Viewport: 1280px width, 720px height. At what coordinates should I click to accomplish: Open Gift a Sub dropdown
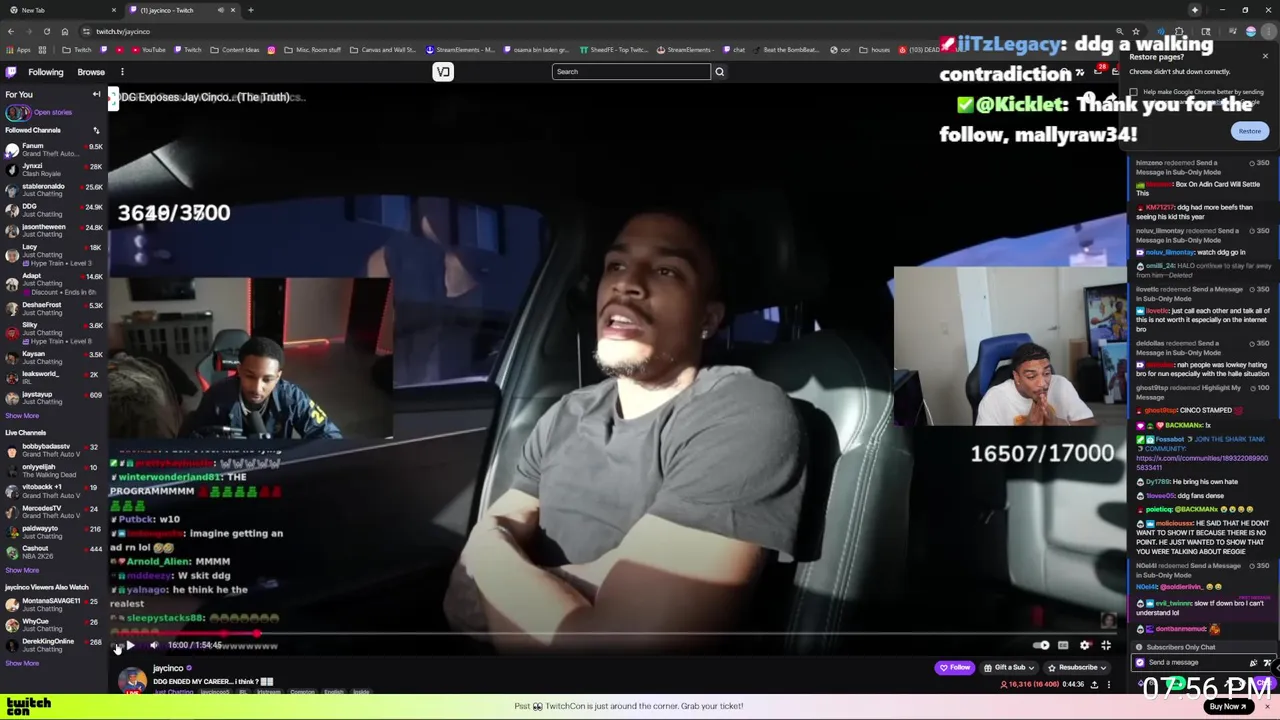click(x=1009, y=667)
